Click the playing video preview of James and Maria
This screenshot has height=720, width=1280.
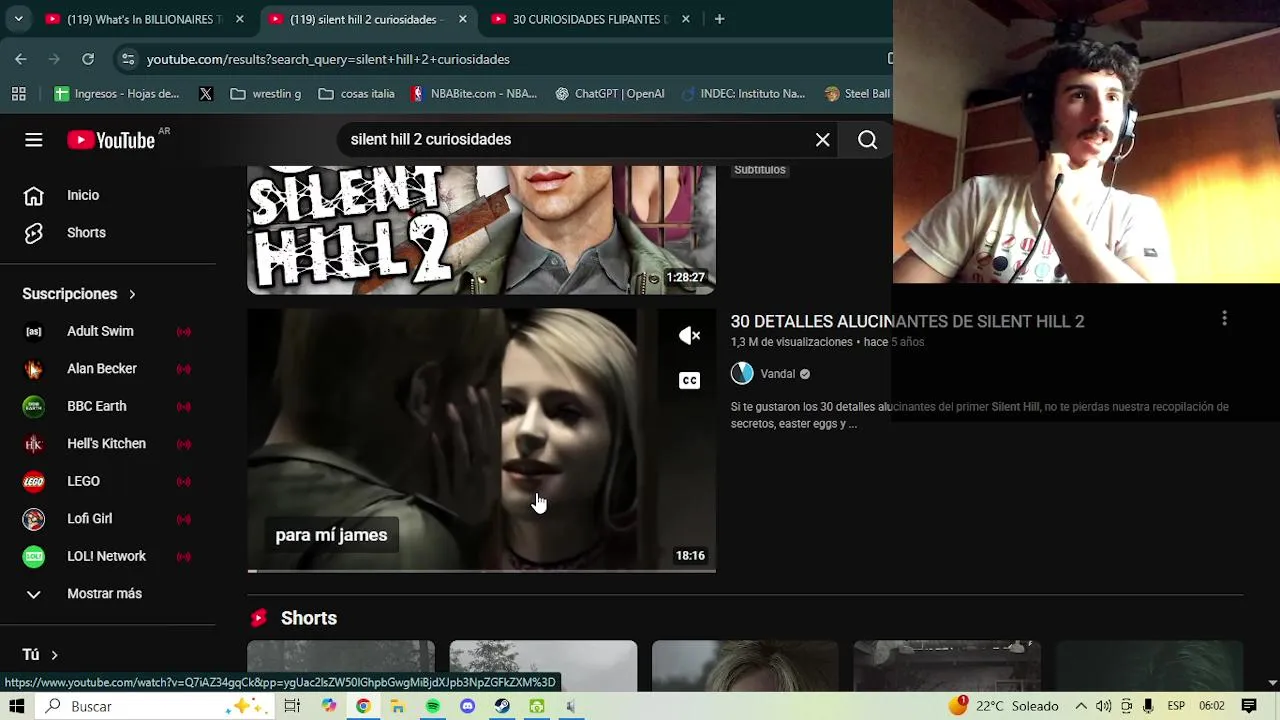(x=481, y=440)
